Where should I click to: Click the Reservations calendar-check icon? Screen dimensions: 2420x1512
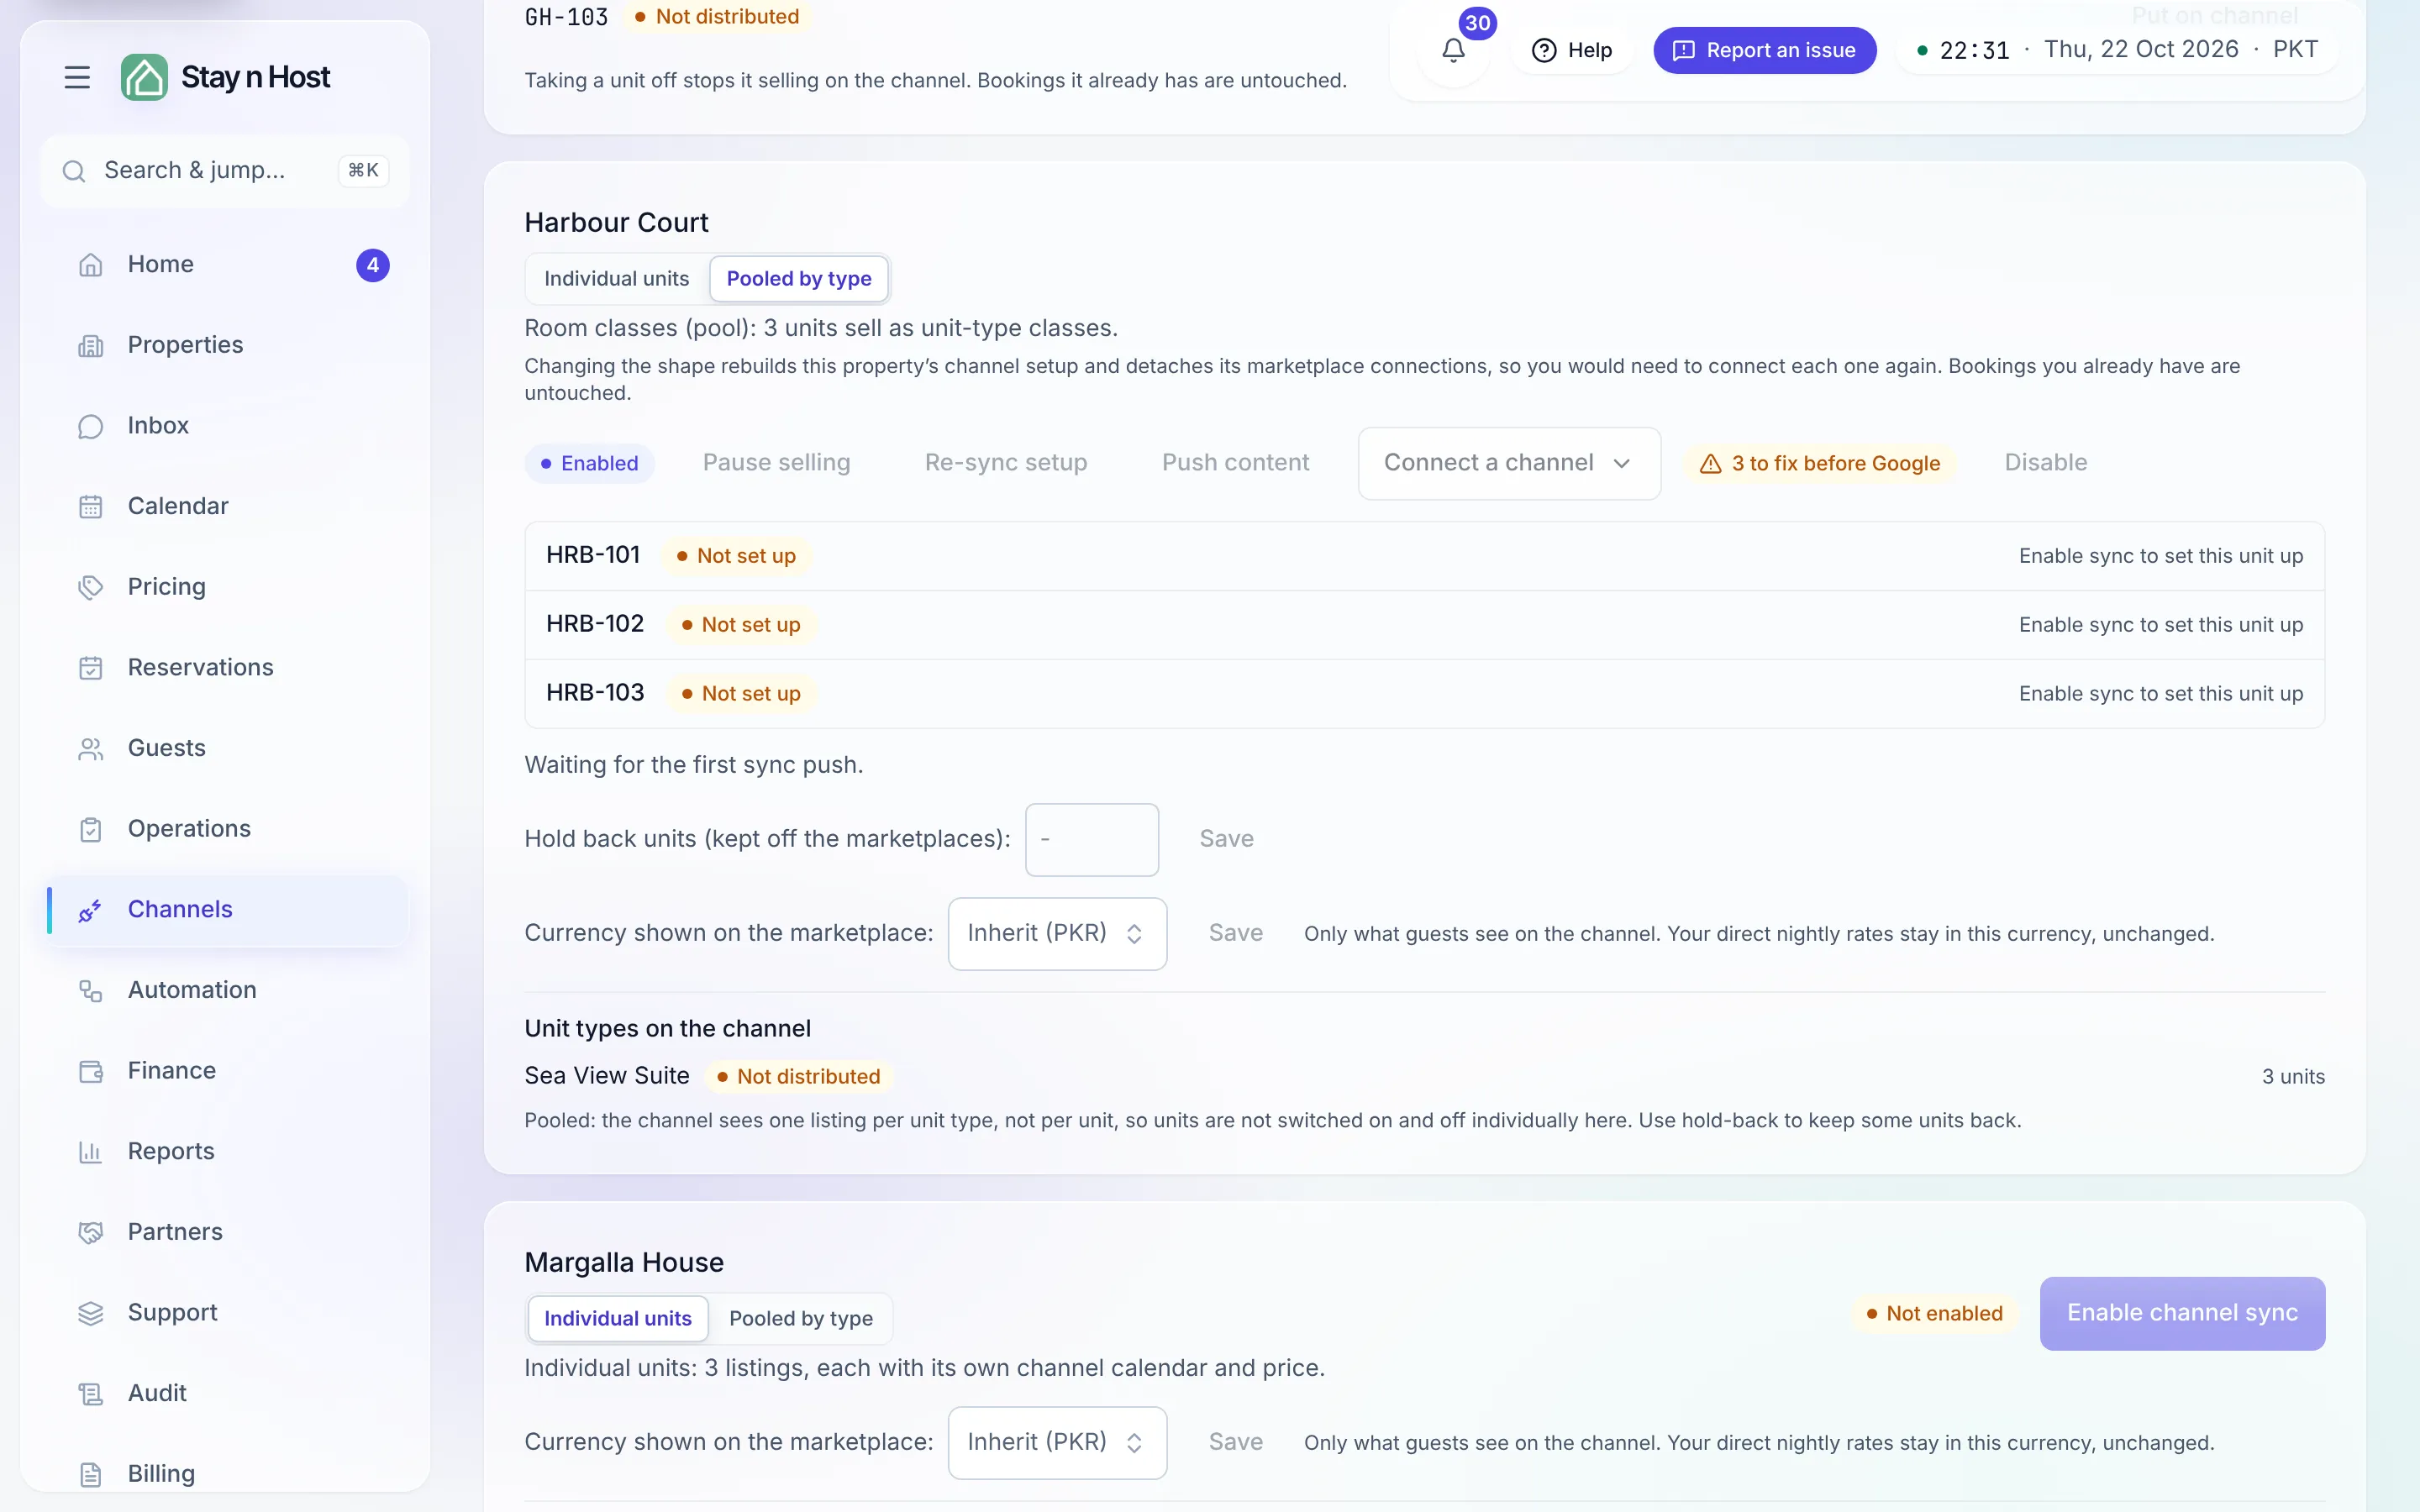(91, 668)
